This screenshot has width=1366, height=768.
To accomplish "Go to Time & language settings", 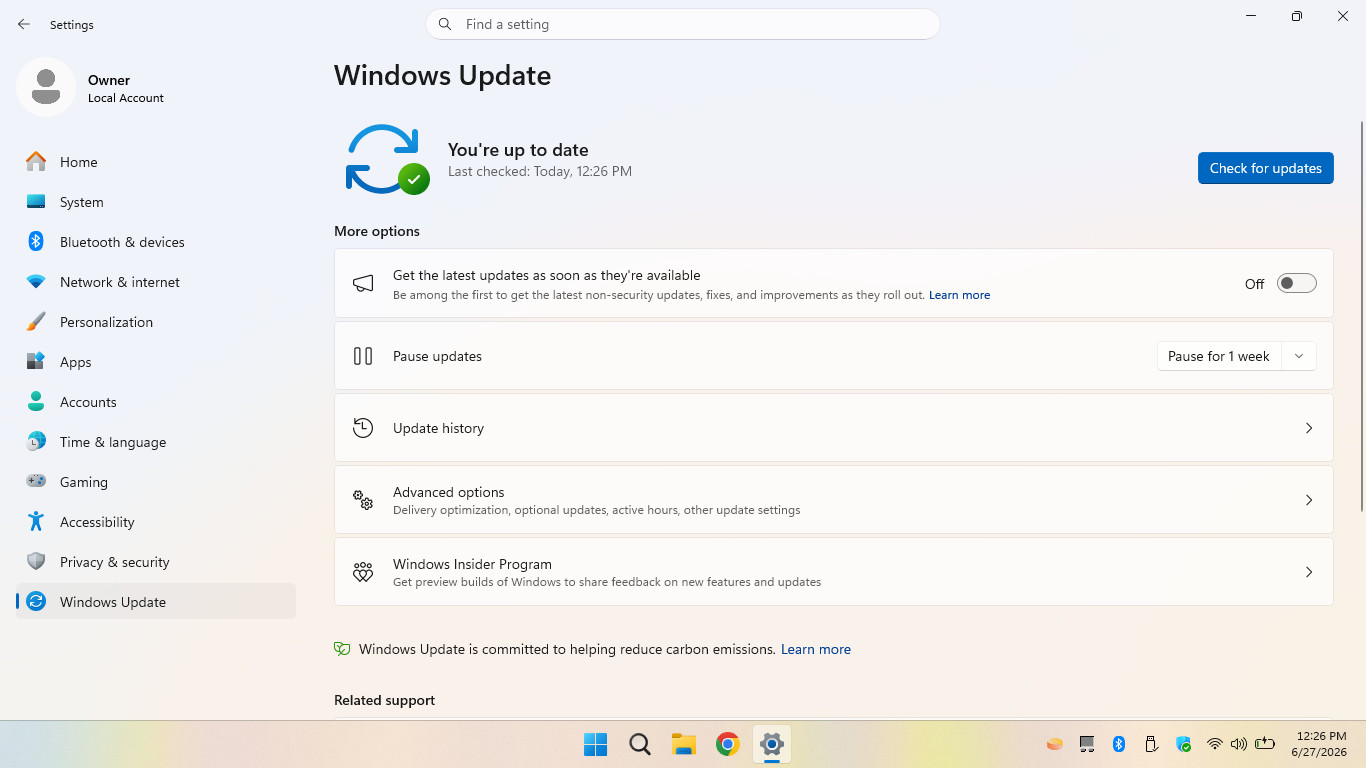I will coord(156,442).
